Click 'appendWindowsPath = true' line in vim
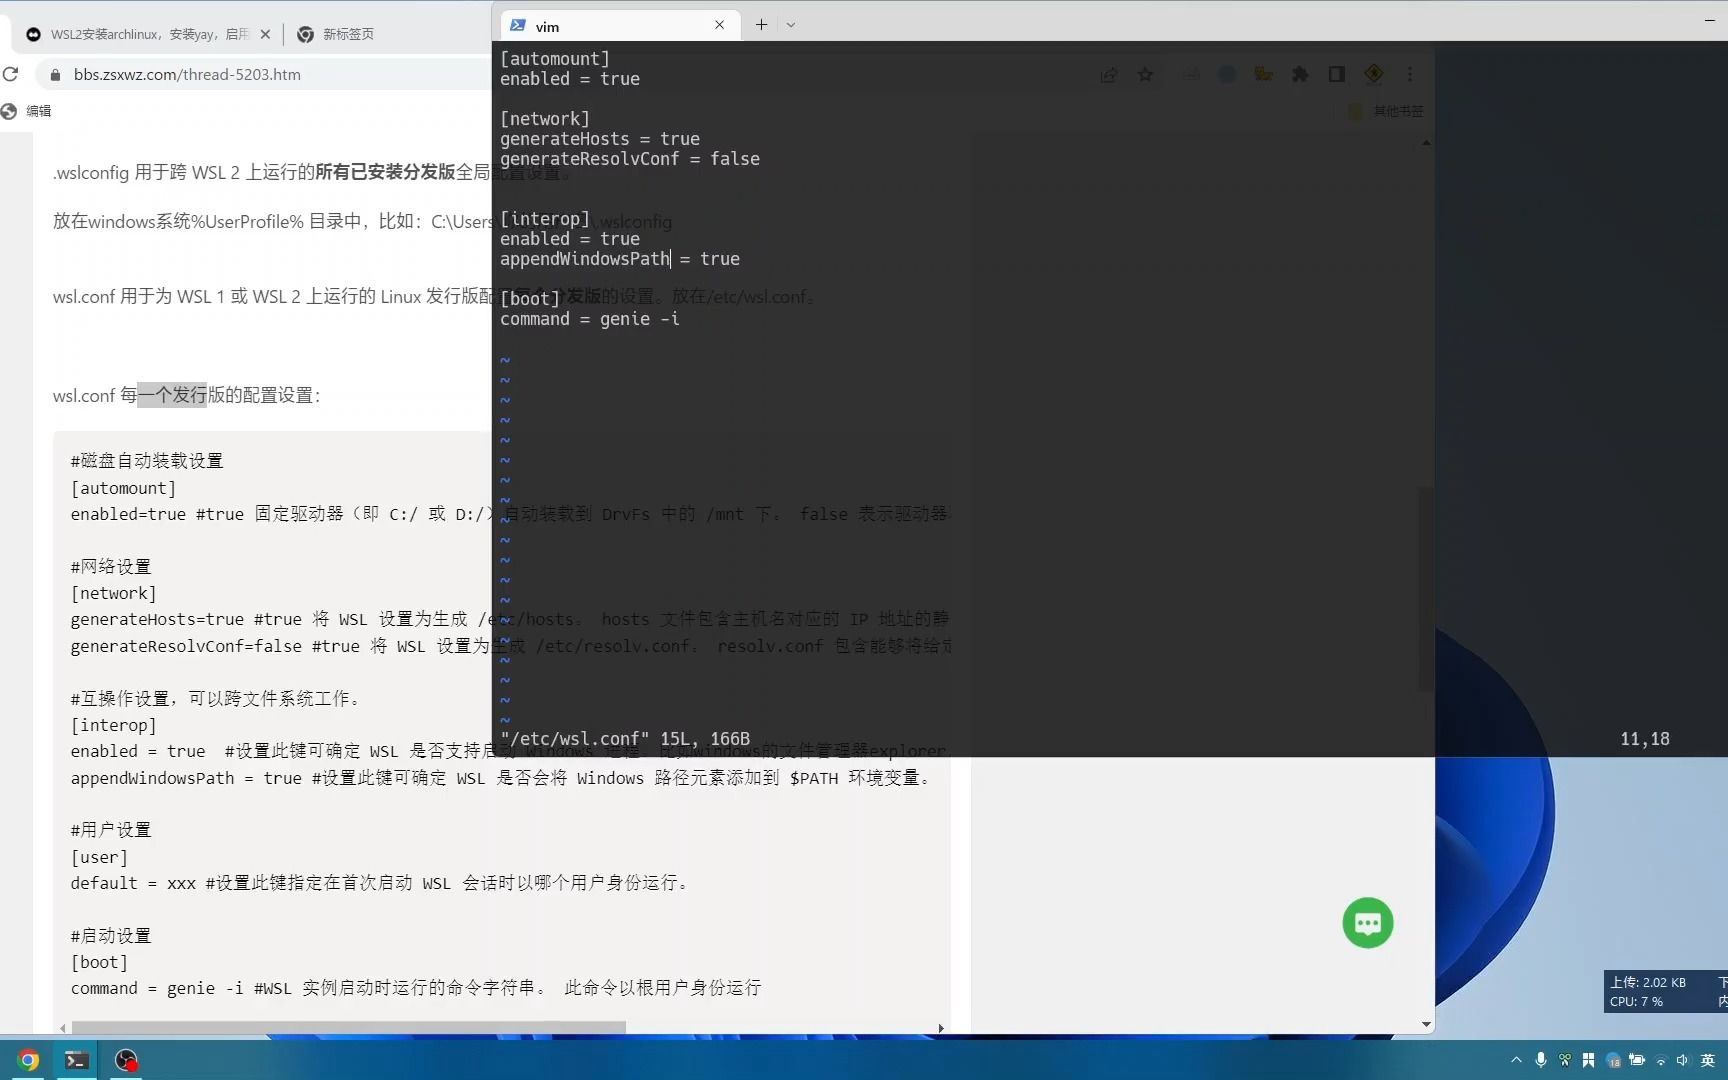The width and height of the screenshot is (1728, 1080). pos(620,259)
